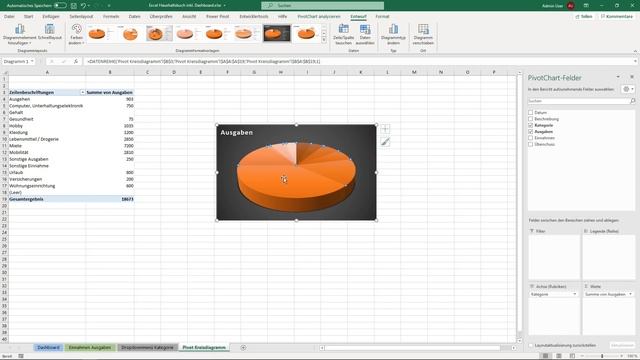The image size is (640, 360).
Task: Click the save icon in the title bar
Action: 74,6
